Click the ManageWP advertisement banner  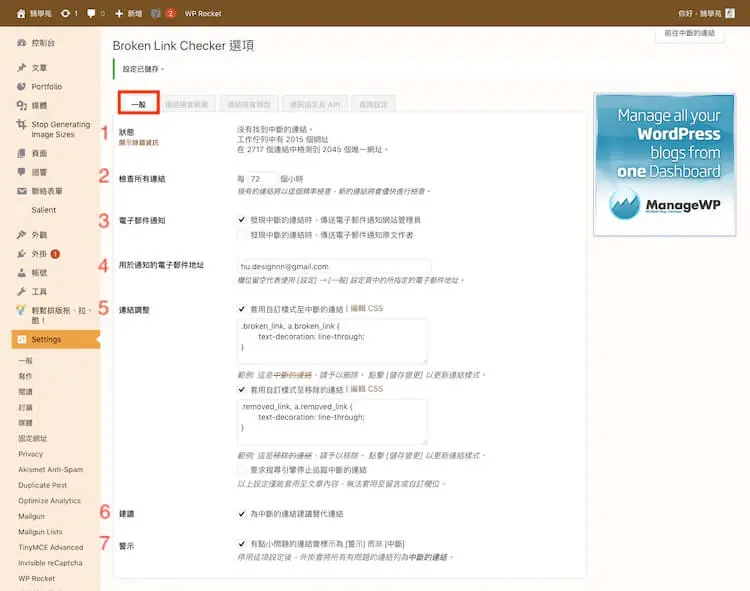point(664,164)
